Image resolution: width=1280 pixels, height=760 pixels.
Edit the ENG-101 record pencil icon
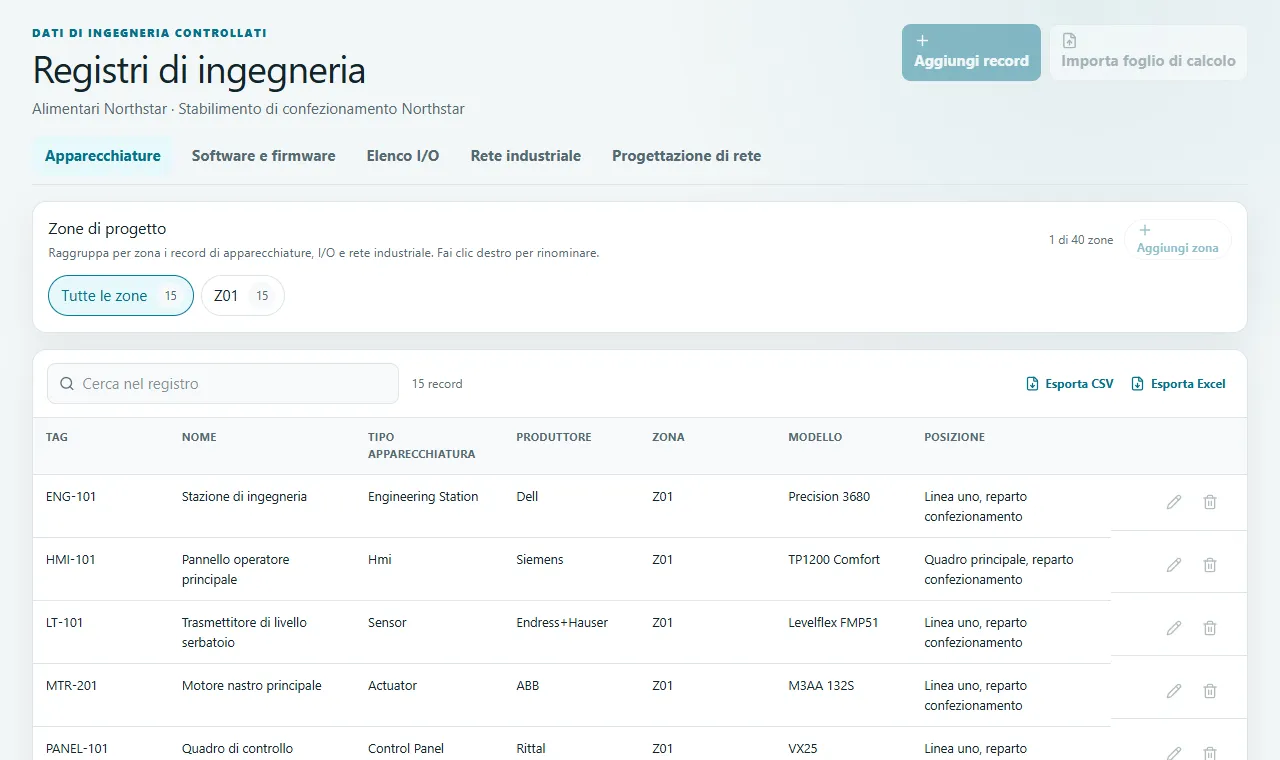point(1174,502)
